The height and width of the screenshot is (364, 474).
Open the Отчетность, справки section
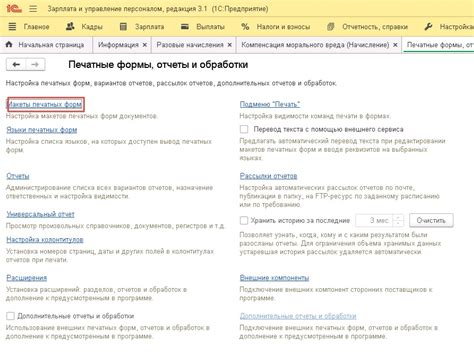tap(375, 27)
